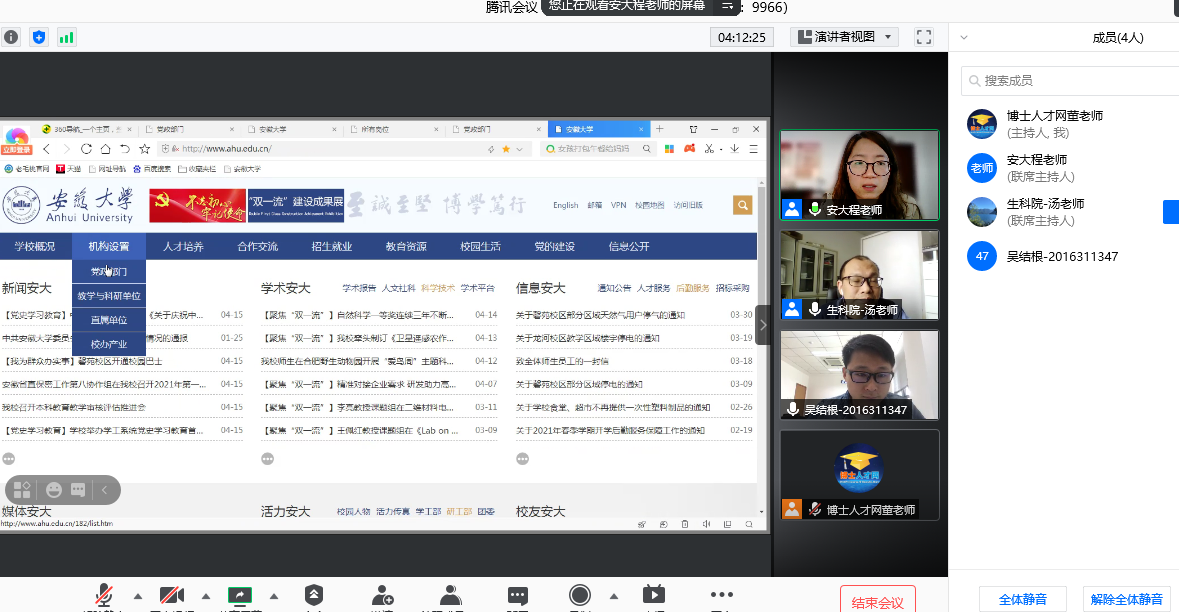Screen dimensions: 1179x612
Task: Click the blue security shield icon
Action: [x=39, y=37]
